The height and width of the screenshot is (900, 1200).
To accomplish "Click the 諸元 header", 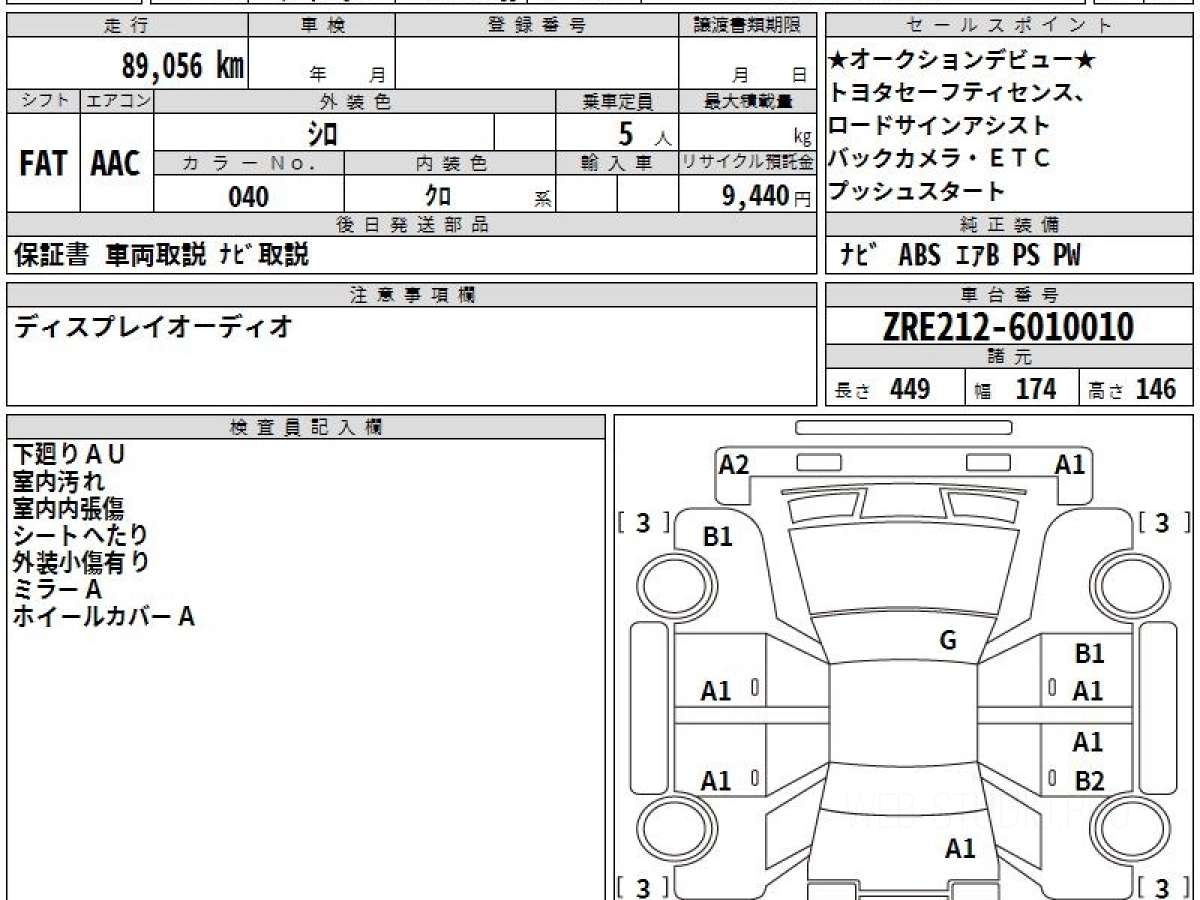I will click(1010, 358).
